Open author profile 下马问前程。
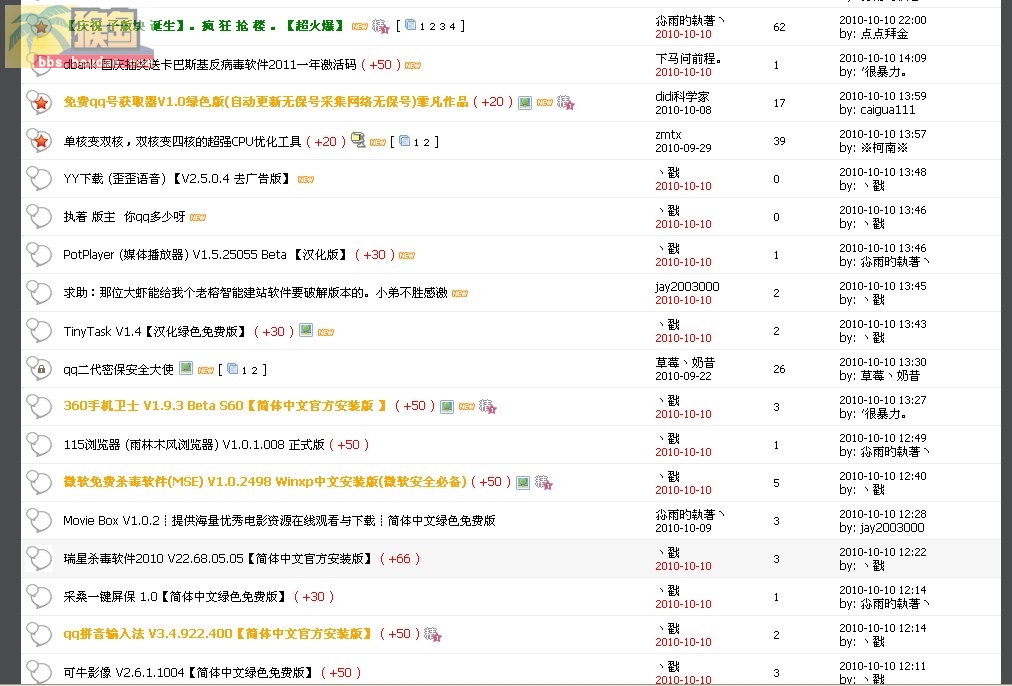The image size is (1012, 686). 688,59
